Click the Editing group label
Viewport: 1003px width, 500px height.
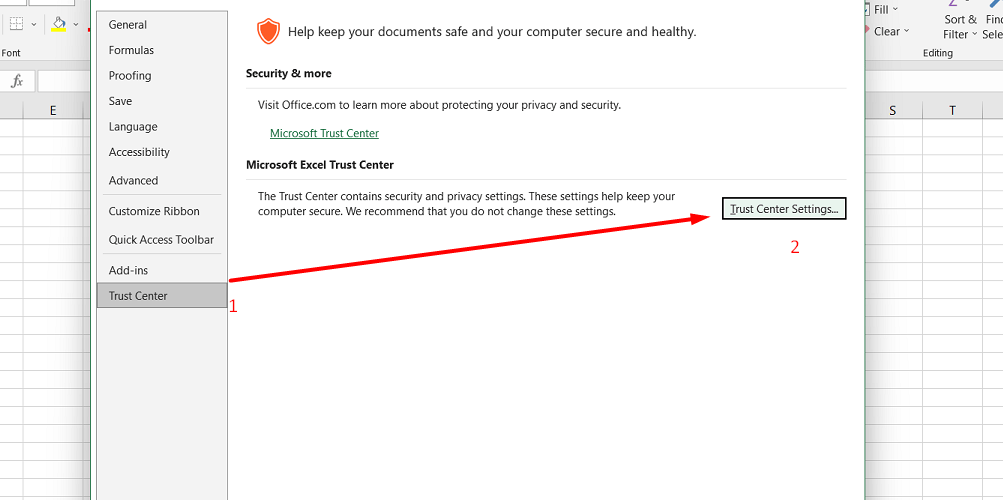pos(938,53)
